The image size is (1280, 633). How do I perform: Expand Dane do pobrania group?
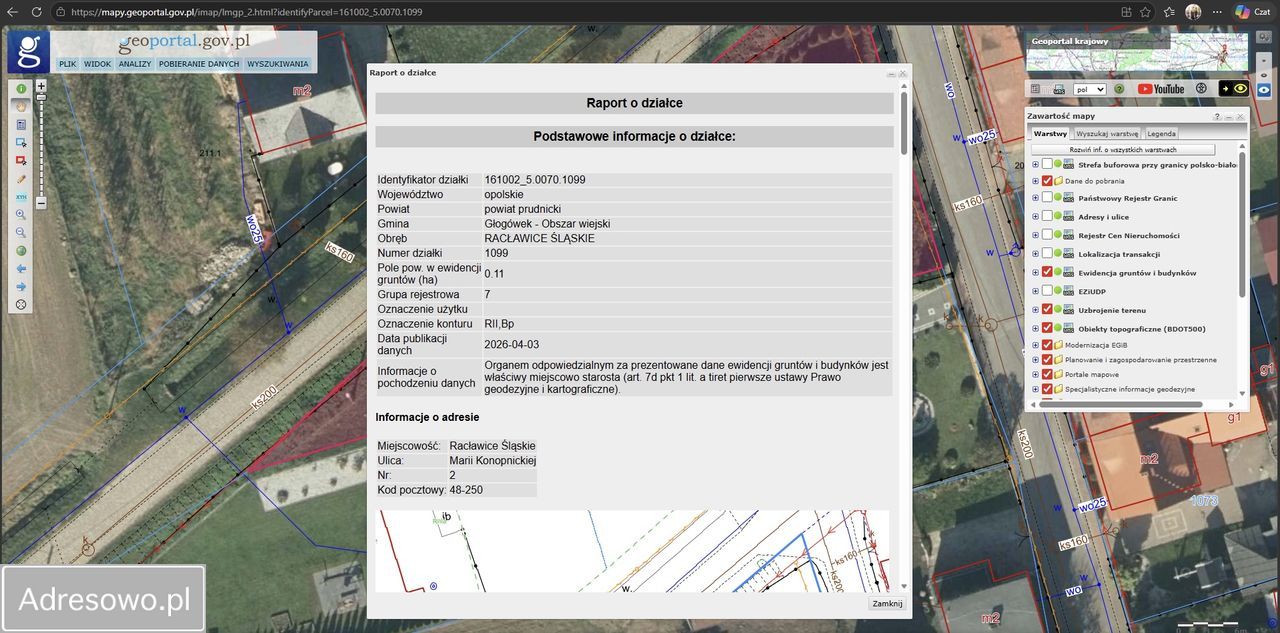point(1035,181)
